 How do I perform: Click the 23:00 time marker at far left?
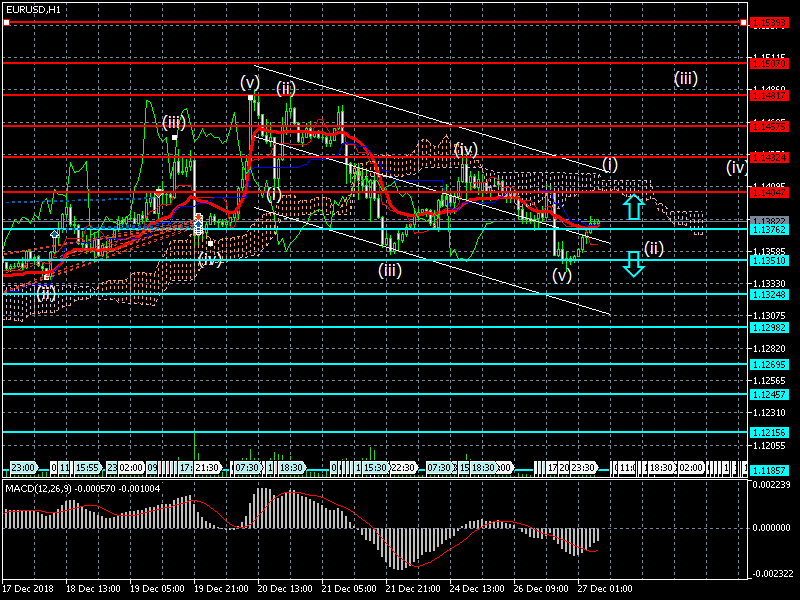[22, 468]
